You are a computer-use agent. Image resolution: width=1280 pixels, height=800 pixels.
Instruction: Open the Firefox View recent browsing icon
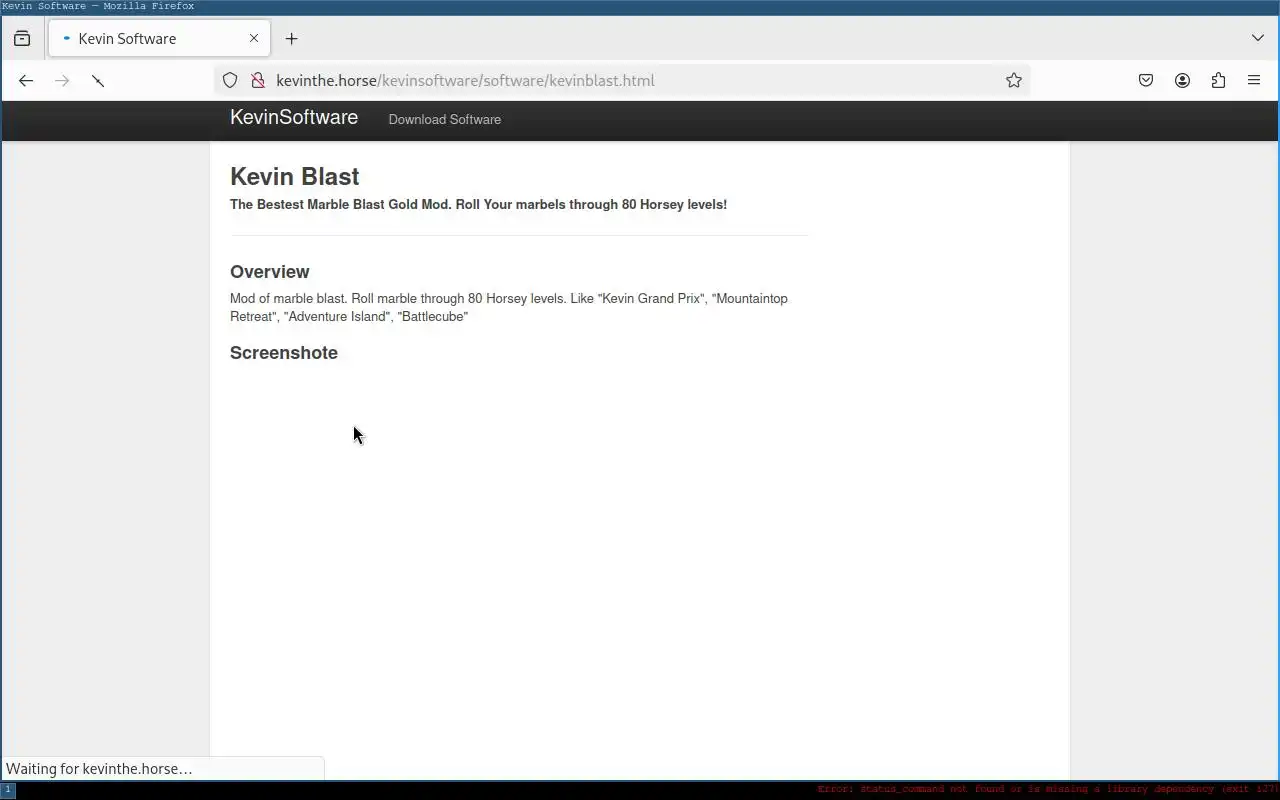tap(22, 38)
